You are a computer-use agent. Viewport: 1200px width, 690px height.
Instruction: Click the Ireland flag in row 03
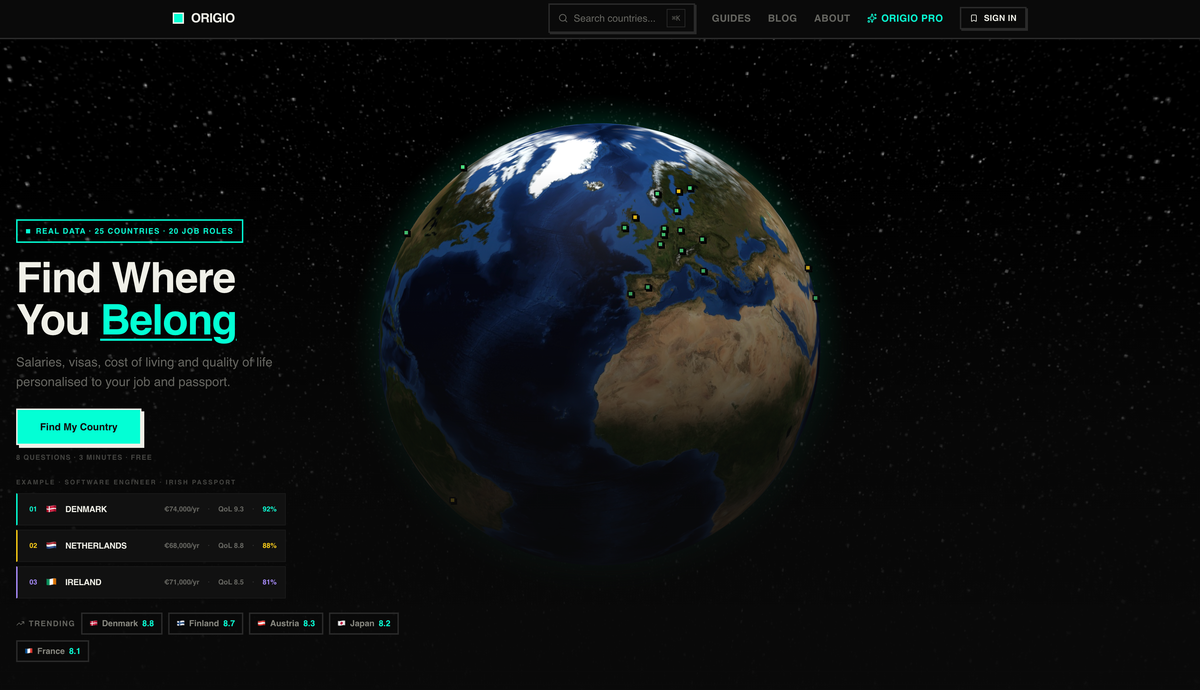[x=51, y=582]
